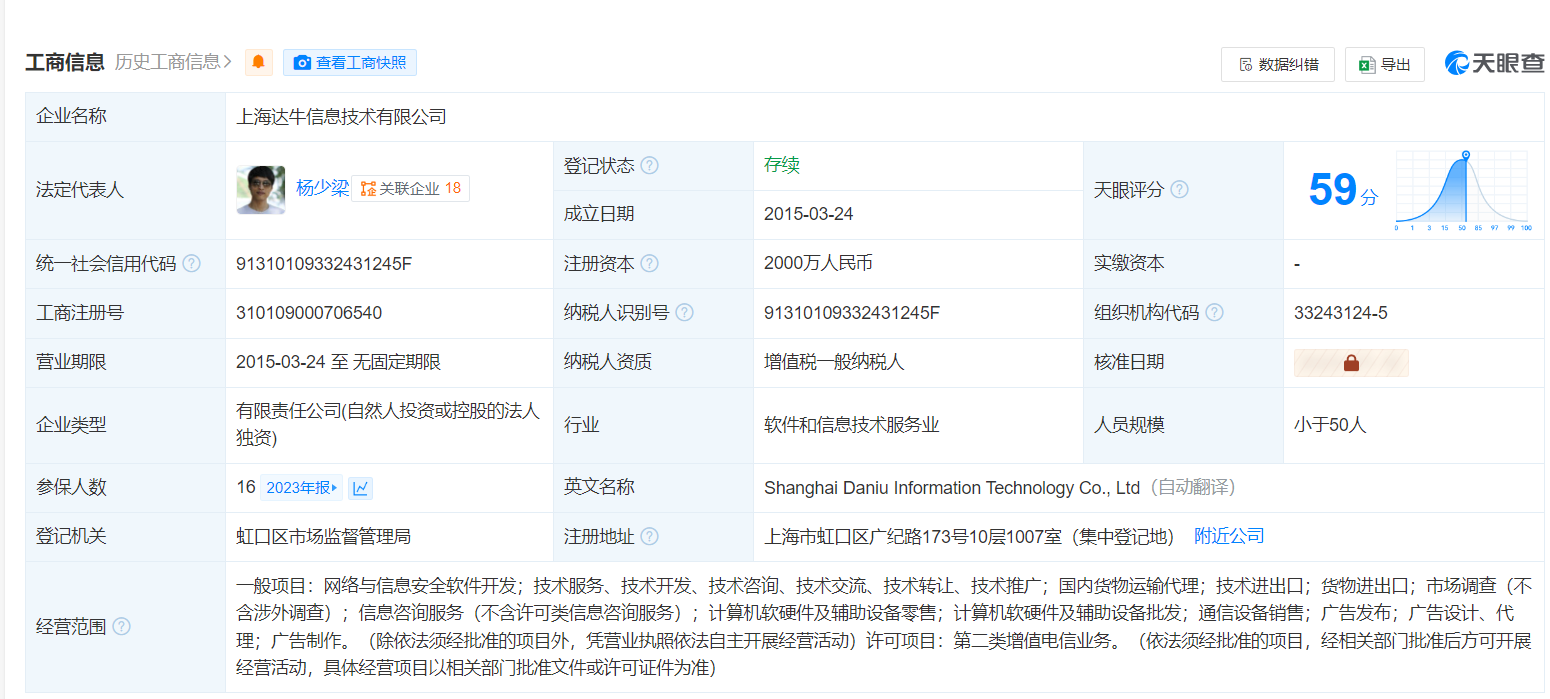
Task: Click help icon beside 天眼评分
Action: tap(1179, 190)
